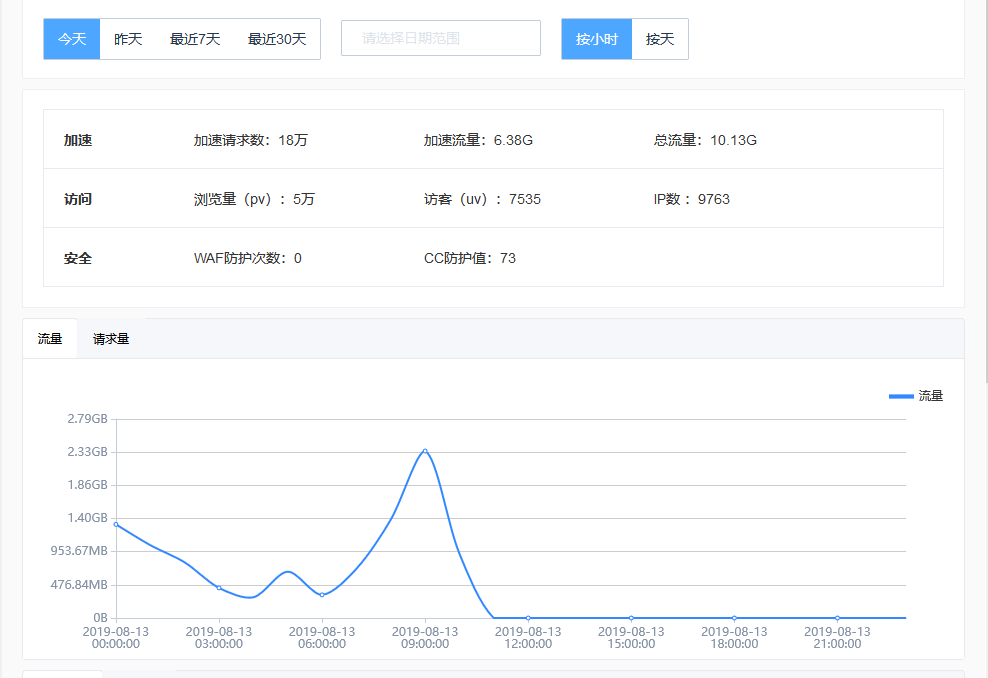988x678 pixels.
Task: Click the peak data point at 09:00
Action: (425, 451)
